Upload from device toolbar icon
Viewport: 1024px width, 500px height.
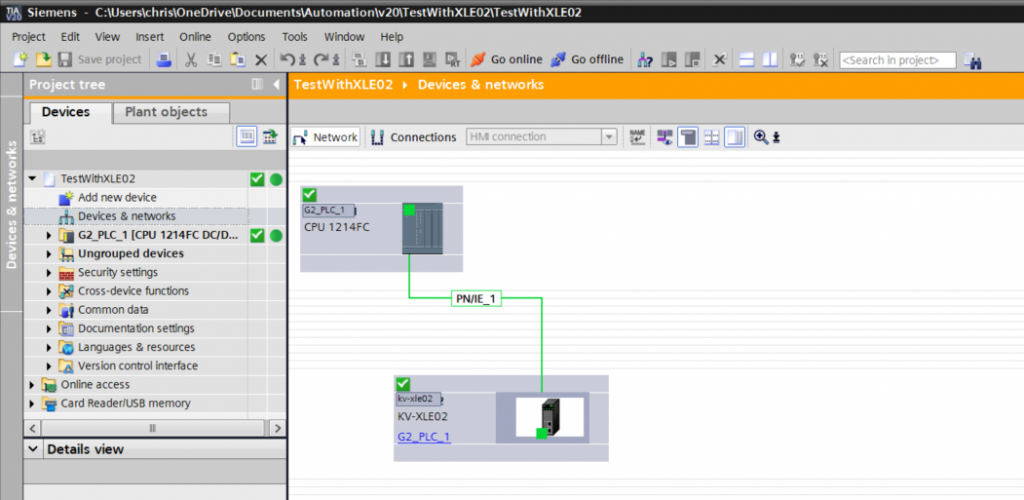[x=406, y=60]
